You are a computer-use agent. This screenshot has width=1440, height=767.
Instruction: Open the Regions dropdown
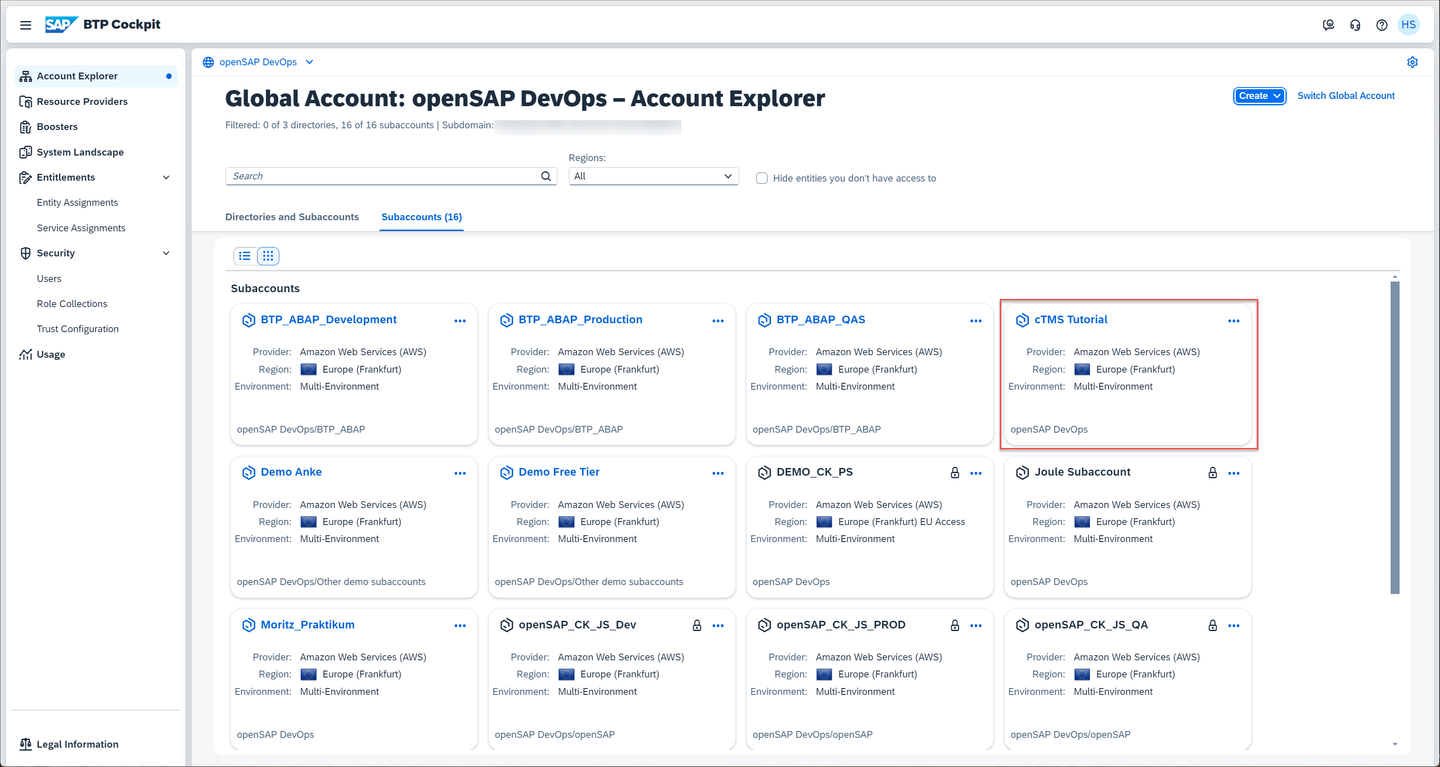click(653, 176)
